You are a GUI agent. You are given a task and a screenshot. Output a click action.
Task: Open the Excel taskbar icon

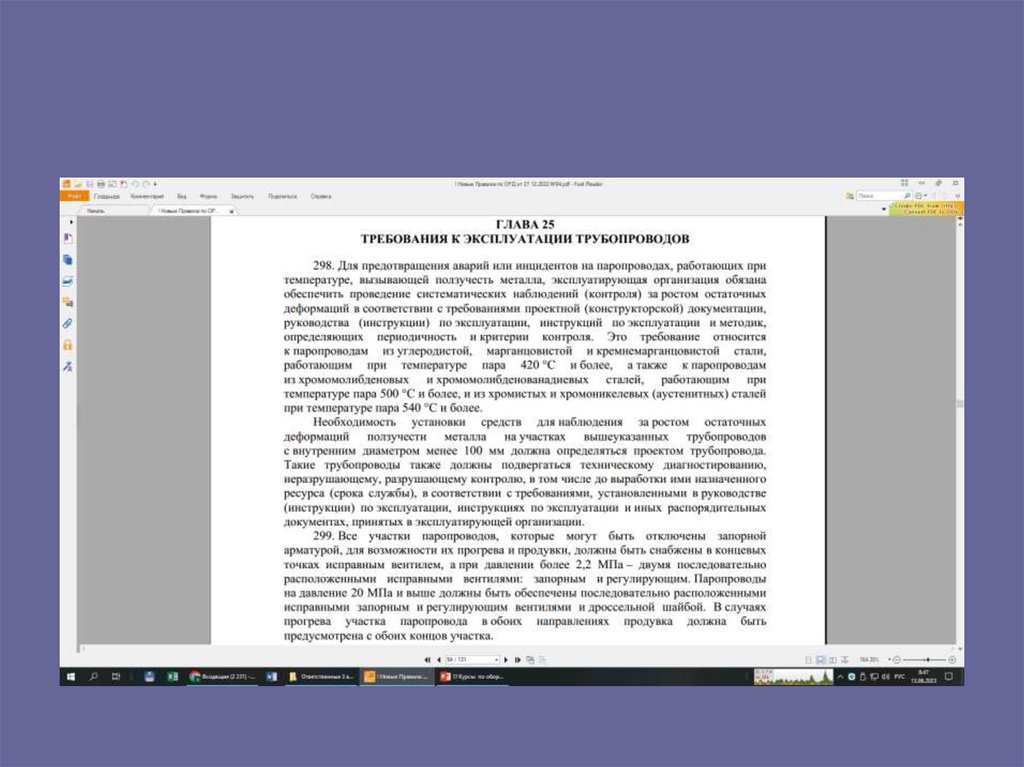(172, 677)
